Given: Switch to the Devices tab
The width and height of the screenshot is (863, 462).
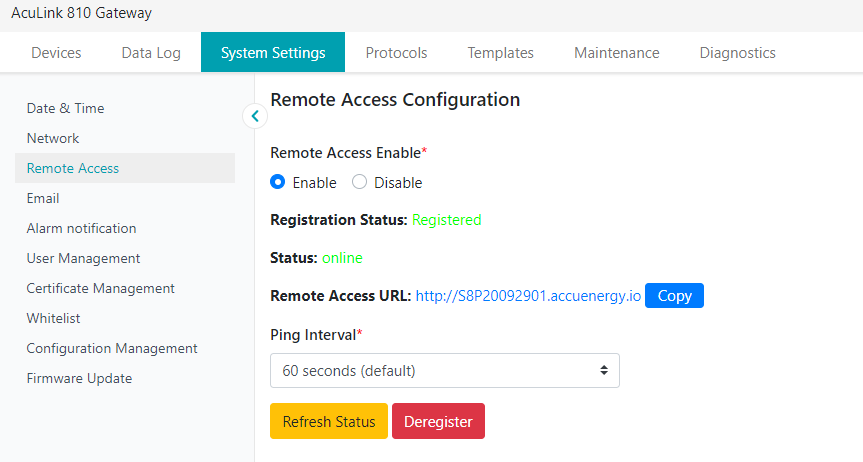Looking at the screenshot, I should 56,53.
